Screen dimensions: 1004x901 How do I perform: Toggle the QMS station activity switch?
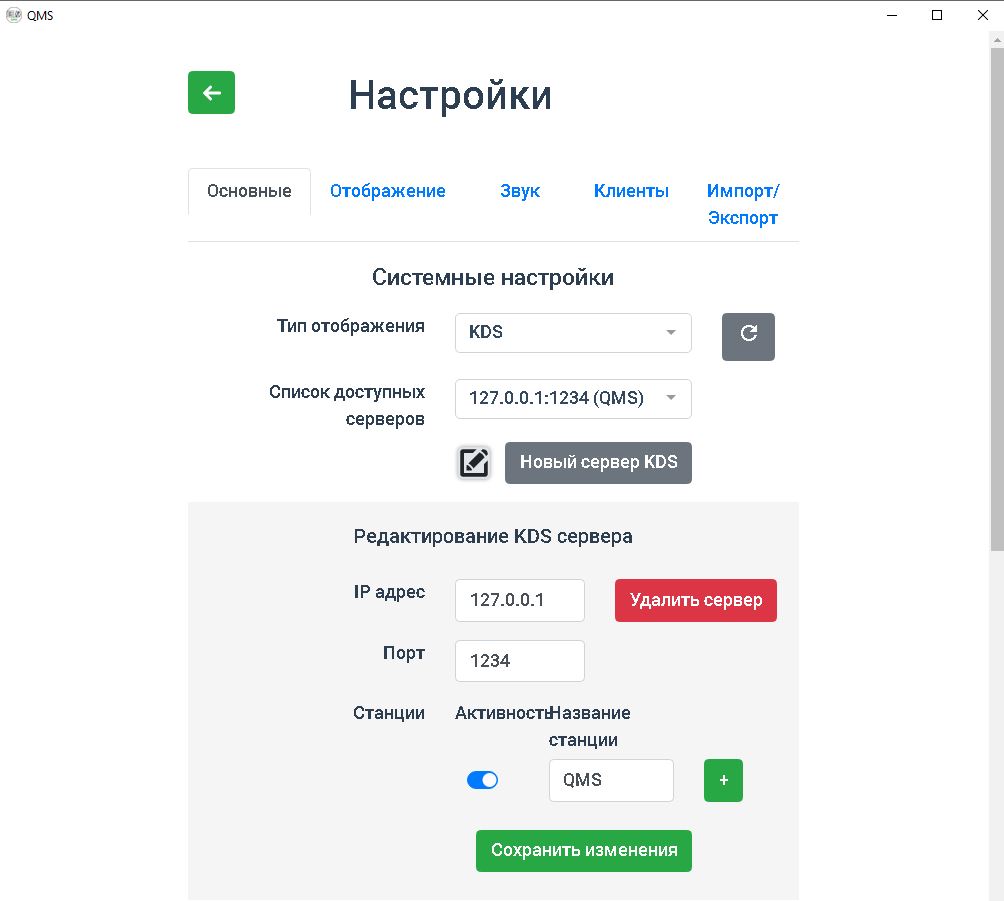[x=482, y=780]
